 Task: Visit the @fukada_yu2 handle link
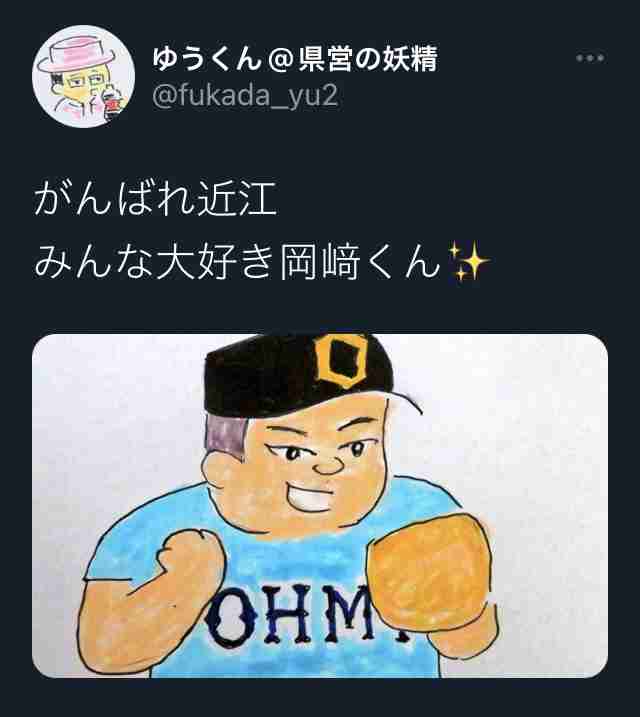pos(245,96)
